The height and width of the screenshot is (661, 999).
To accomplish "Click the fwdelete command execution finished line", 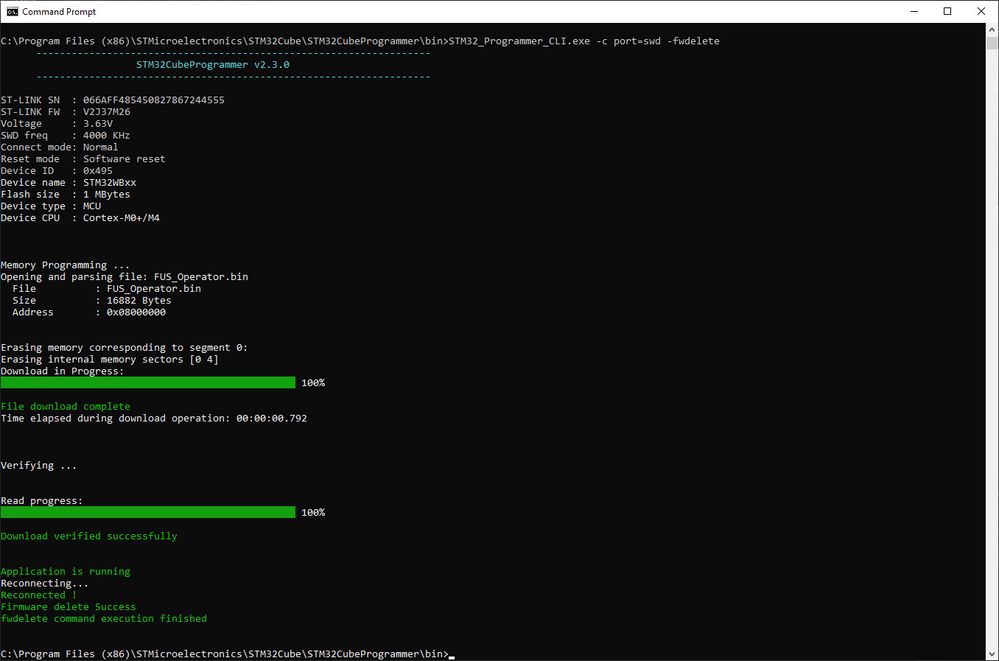I will [x=104, y=619].
